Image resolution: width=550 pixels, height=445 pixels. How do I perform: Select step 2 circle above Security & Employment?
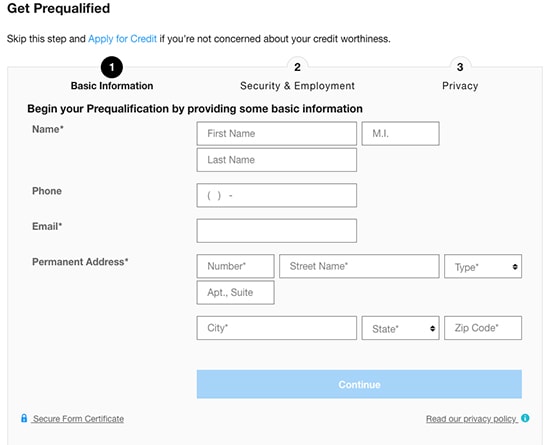tap(297, 67)
